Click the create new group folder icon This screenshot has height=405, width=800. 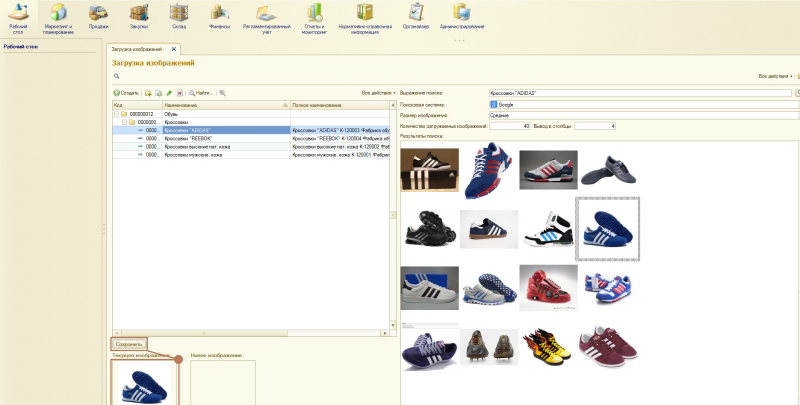point(148,93)
